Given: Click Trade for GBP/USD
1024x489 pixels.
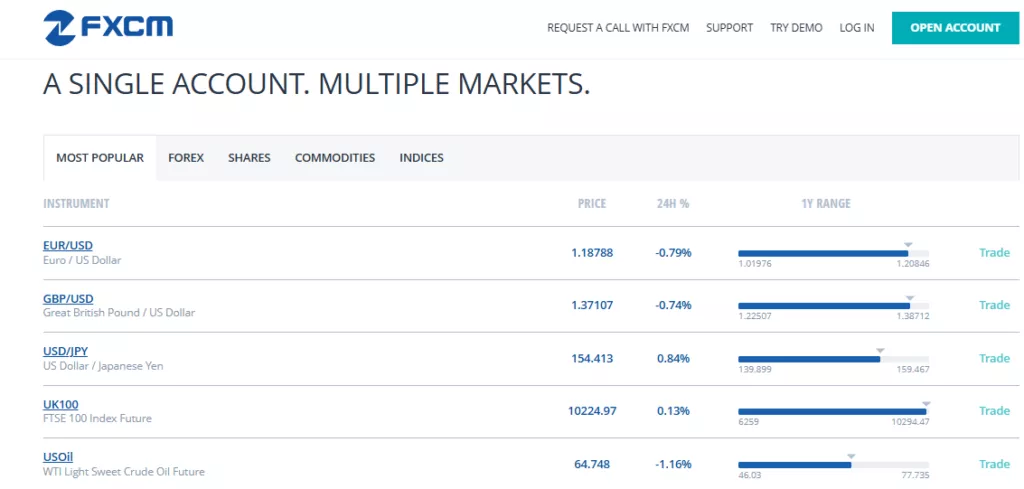Looking at the screenshot, I should 994,305.
